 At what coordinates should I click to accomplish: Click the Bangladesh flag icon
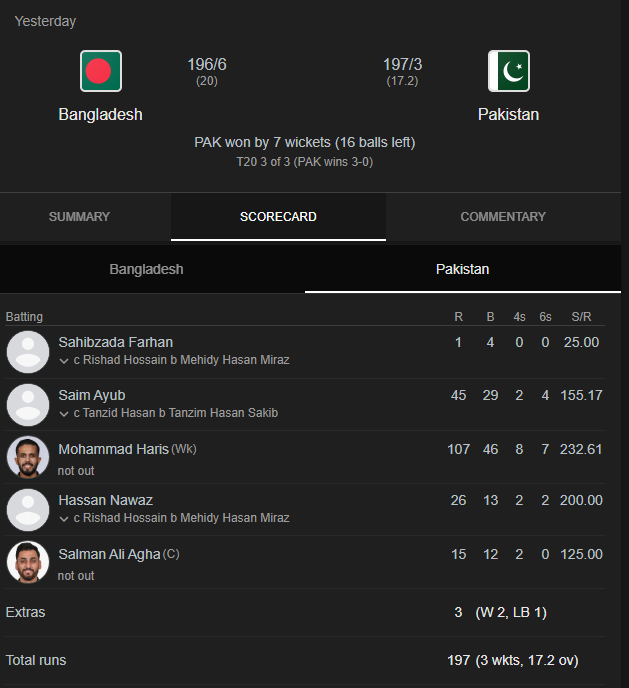[101, 71]
